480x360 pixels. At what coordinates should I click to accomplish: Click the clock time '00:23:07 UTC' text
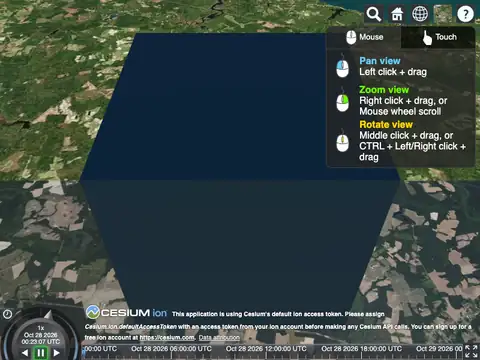[x=41, y=342]
